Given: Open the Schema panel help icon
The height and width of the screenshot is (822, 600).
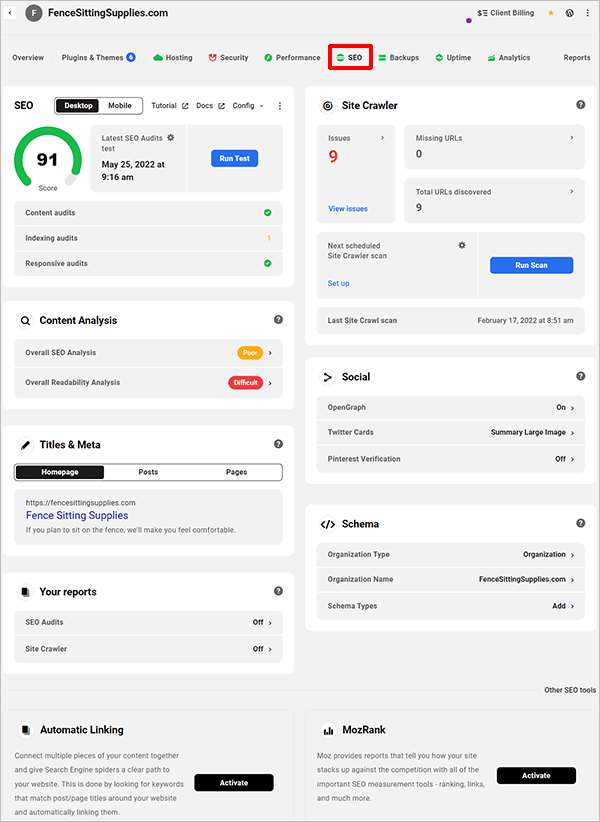Looking at the screenshot, I should pos(581,523).
